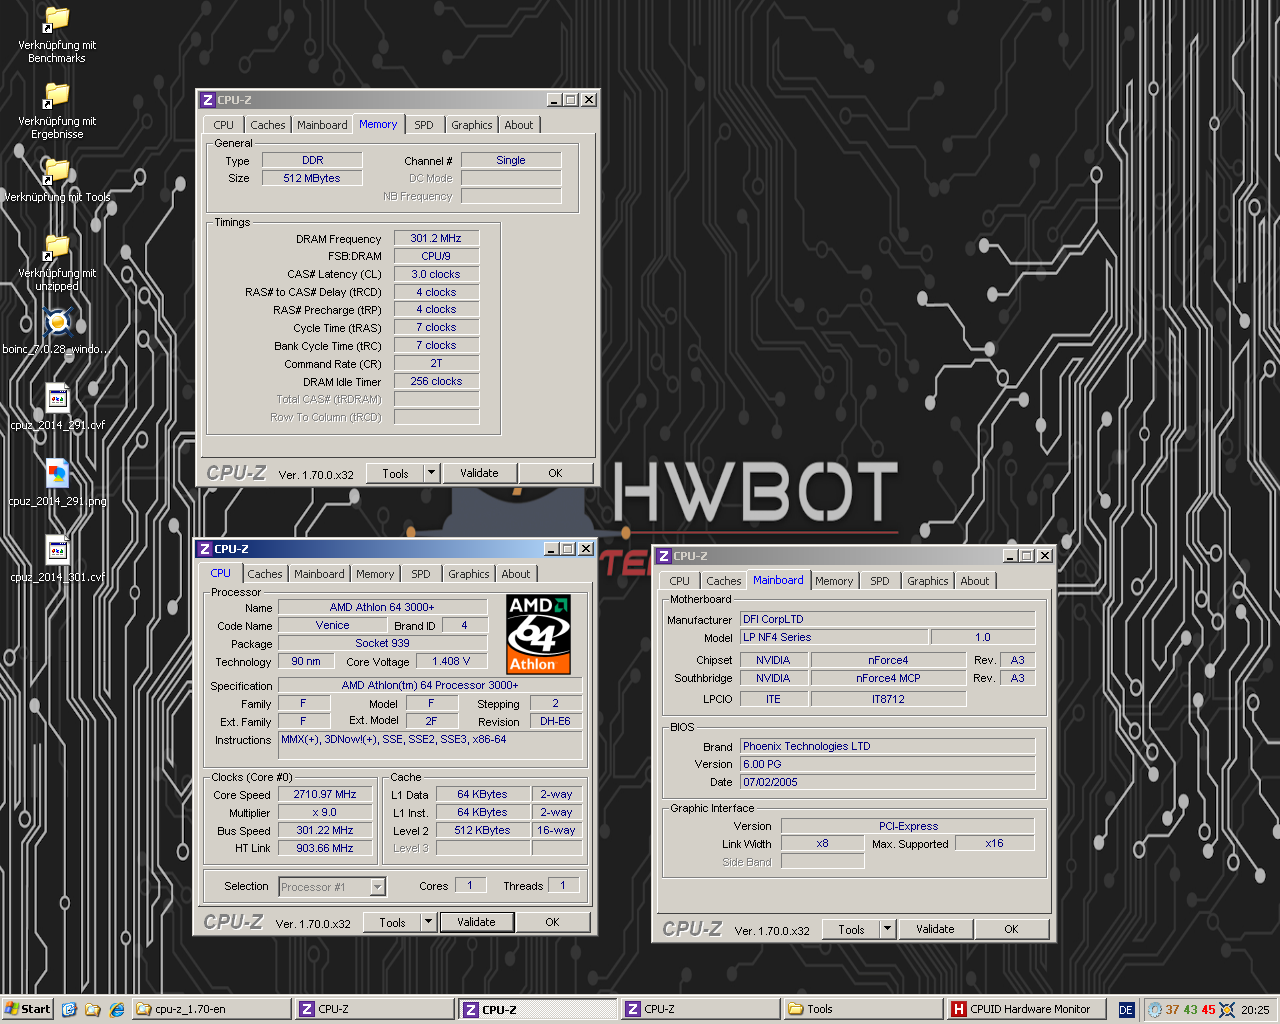Click the Package field Socket 939
The image size is (1280, 1024).
383,643
